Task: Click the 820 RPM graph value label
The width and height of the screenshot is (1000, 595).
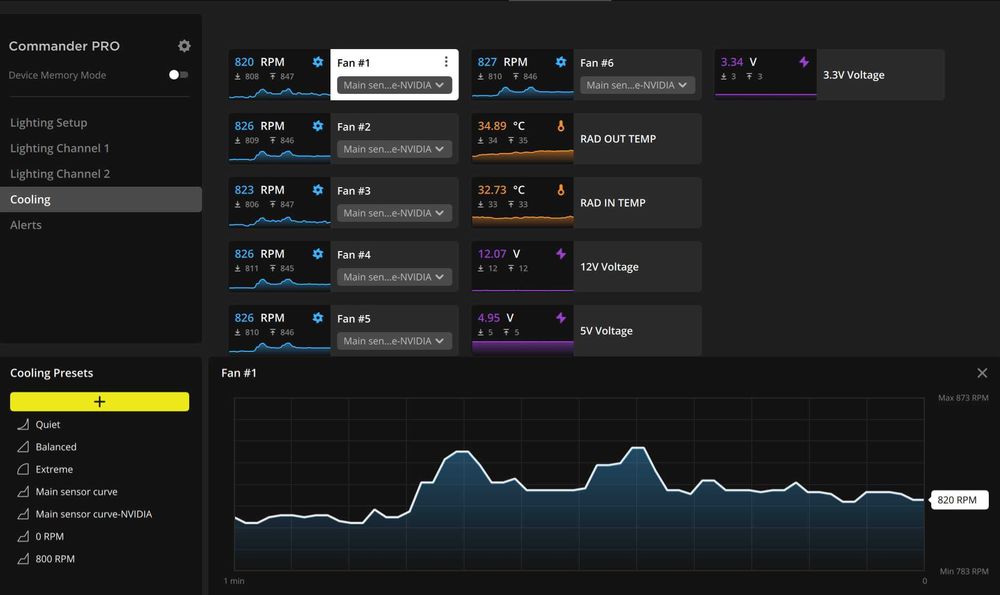Action: pos(959,500)
